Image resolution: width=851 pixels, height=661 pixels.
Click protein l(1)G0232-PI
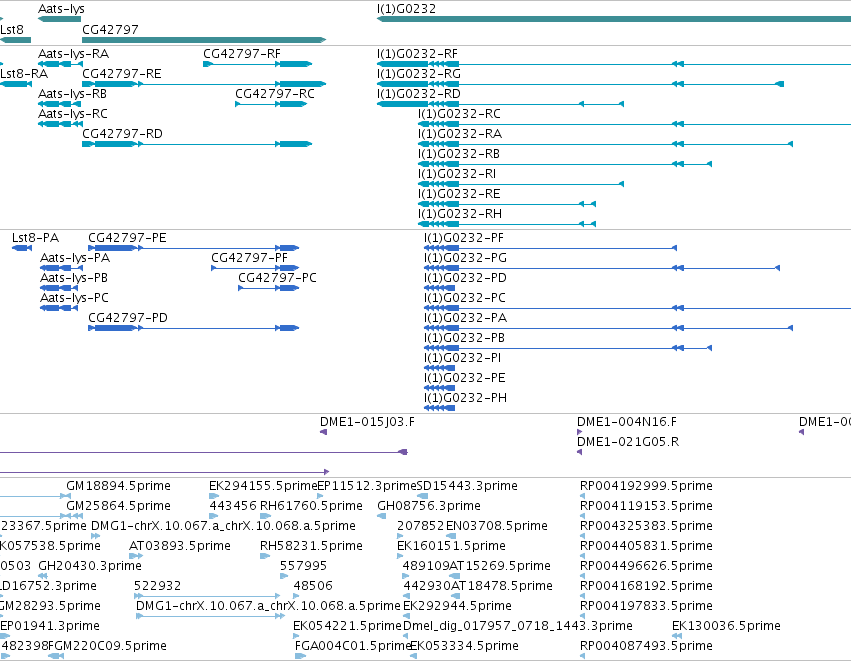click(x=440, y=368)
